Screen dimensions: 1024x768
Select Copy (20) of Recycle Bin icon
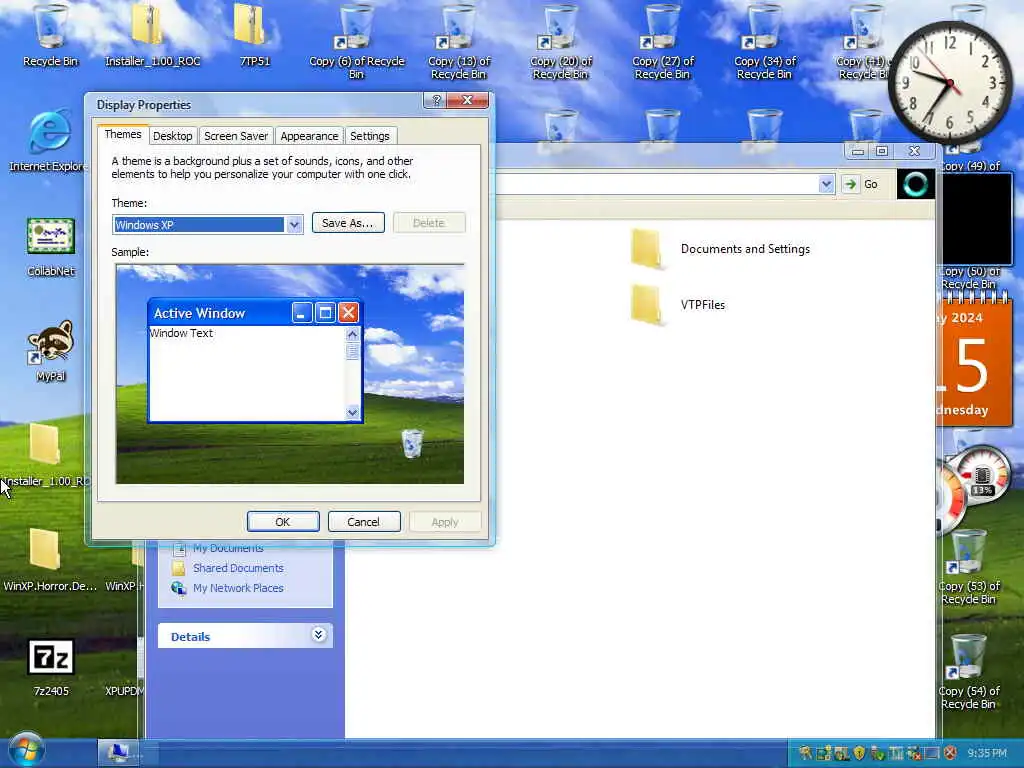560,40
